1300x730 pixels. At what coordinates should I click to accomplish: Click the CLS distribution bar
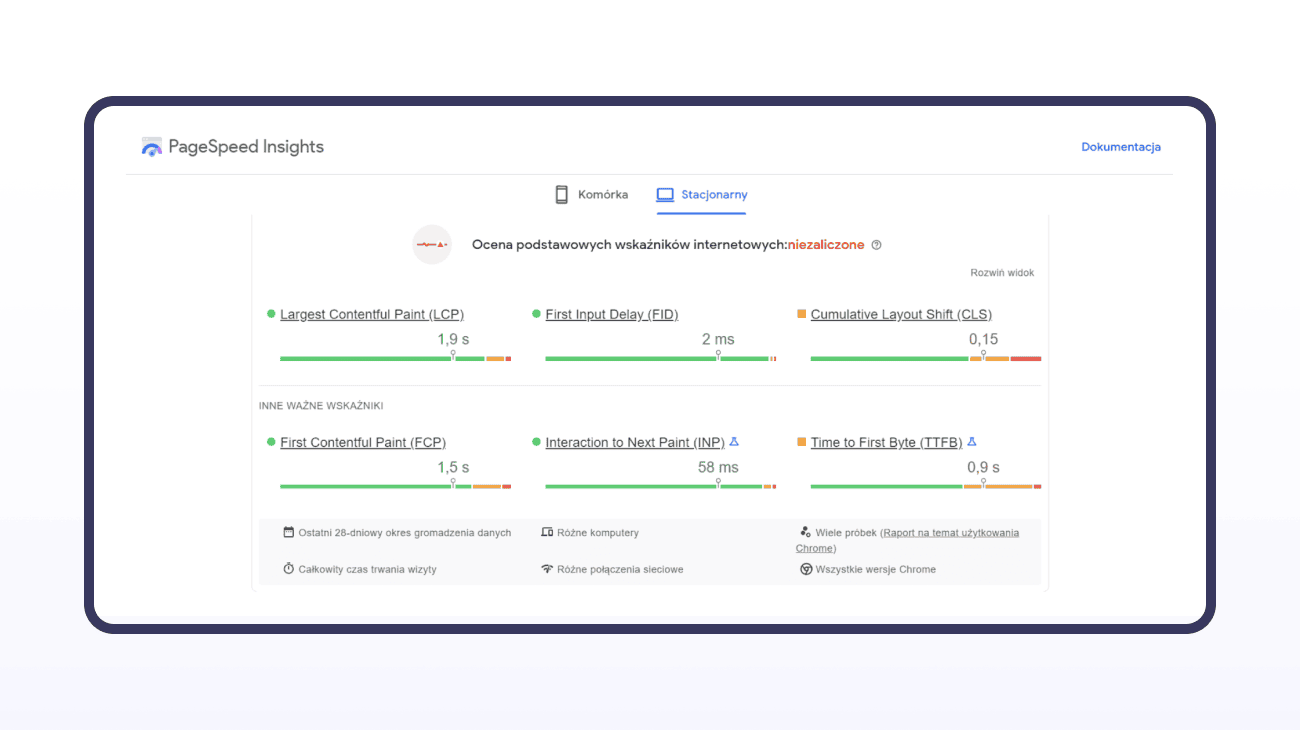pos(926,358)
